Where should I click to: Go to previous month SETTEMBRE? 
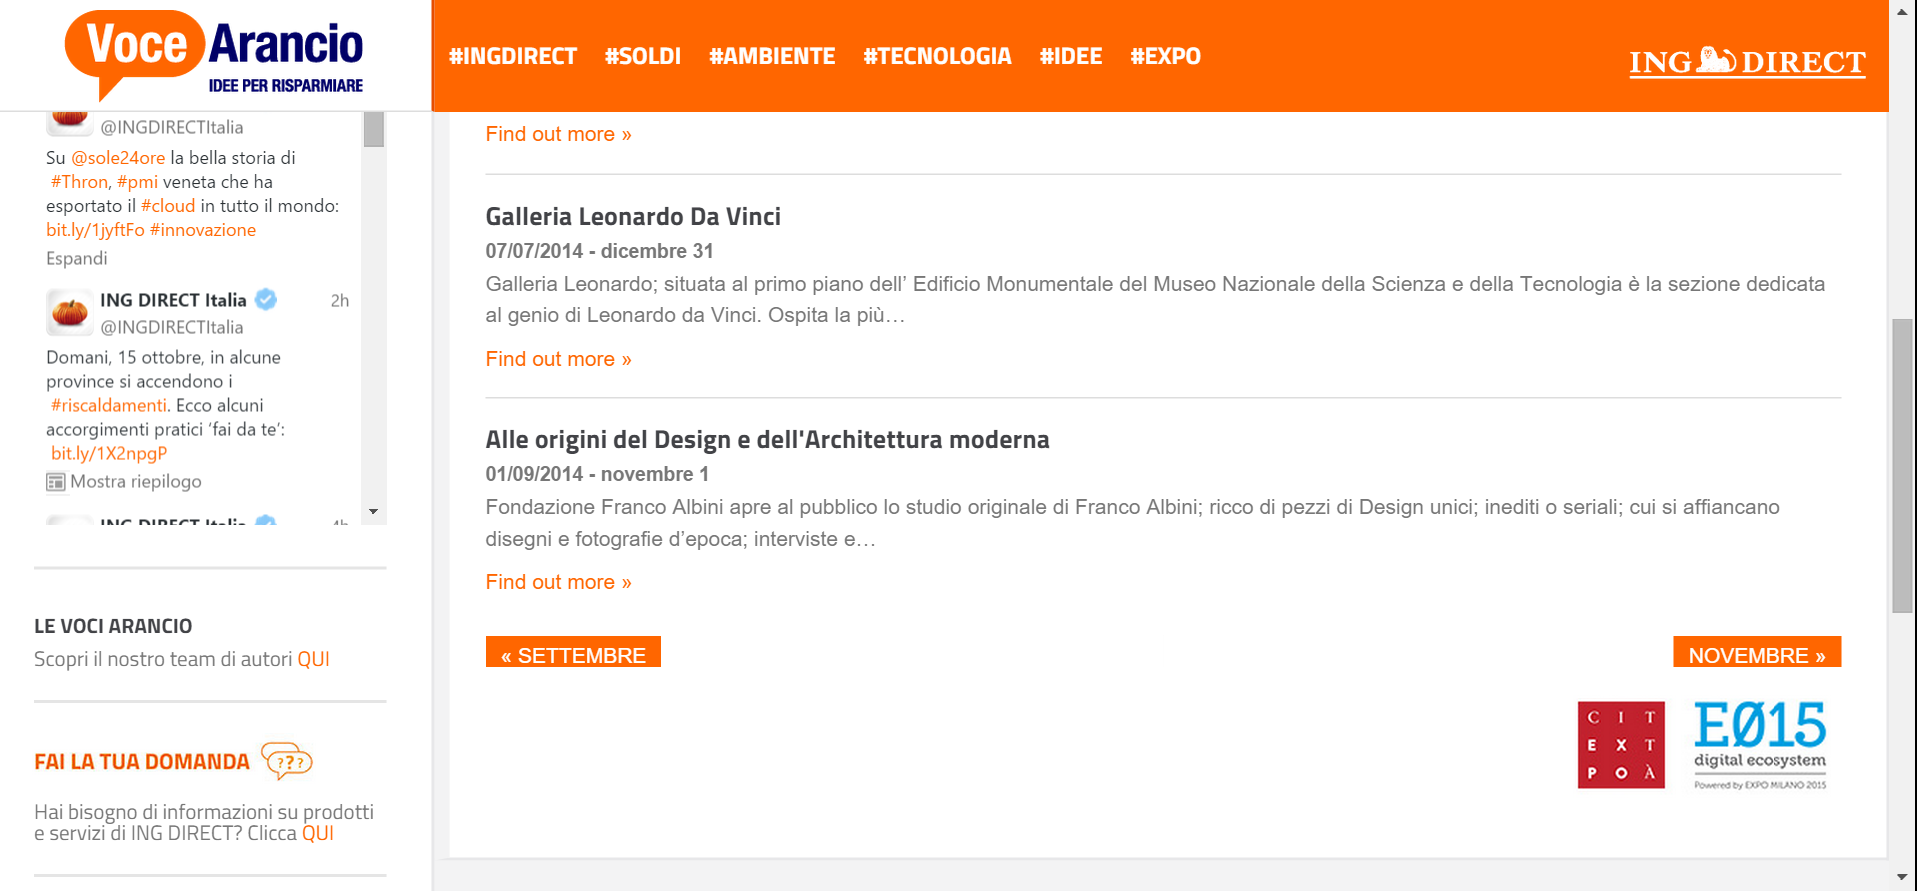tap(573, 654)
